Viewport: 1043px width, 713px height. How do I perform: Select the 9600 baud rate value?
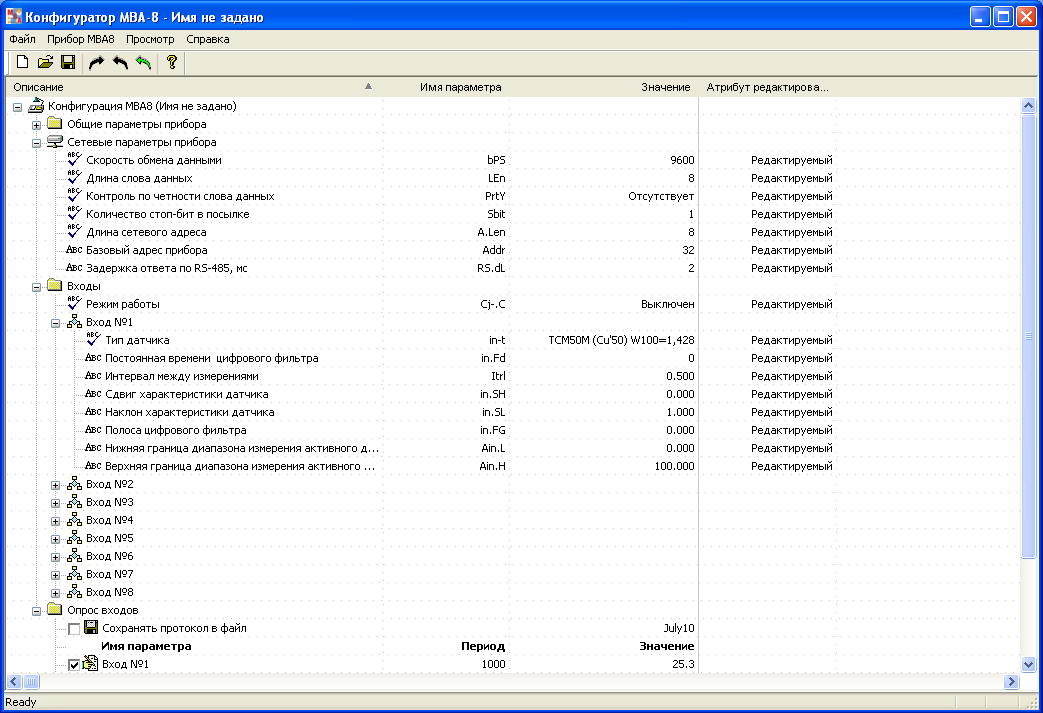pyautogui.click(x=682, y=160)
